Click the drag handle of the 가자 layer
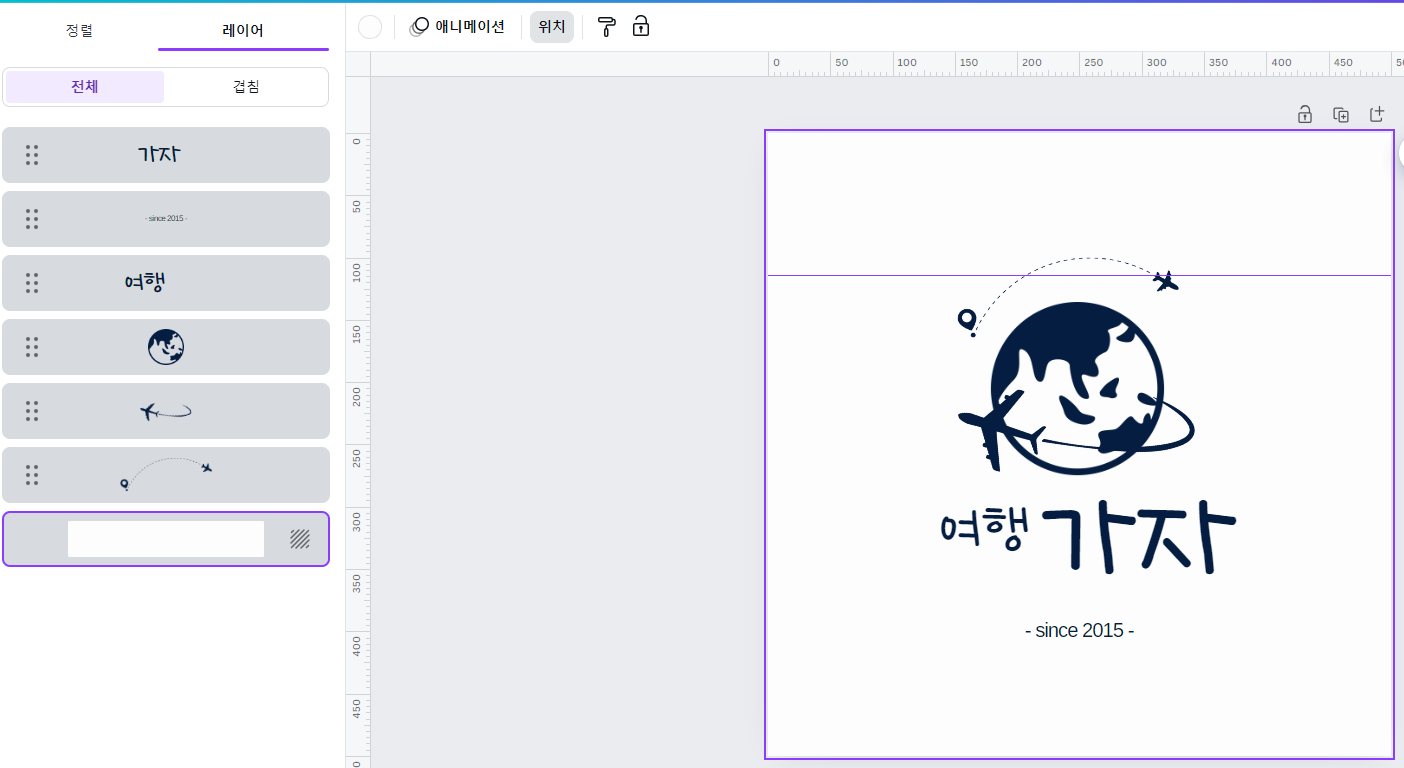Image resolution: width=1404 pixels, height=768 pixels. [32, 155]
